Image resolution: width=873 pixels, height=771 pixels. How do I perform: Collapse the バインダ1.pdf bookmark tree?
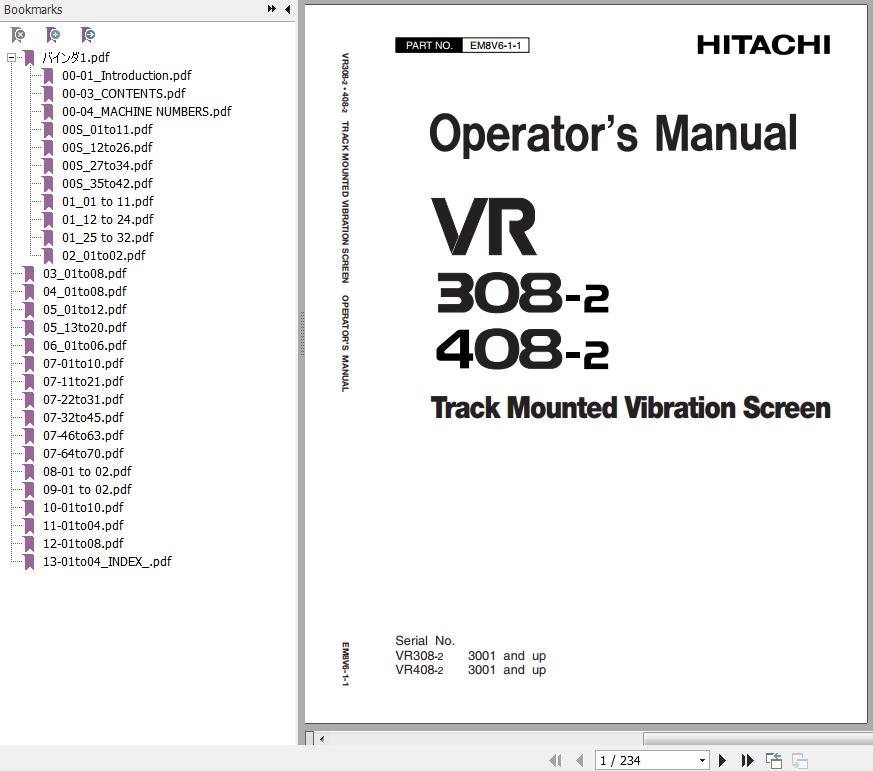(x=11, y=57)
